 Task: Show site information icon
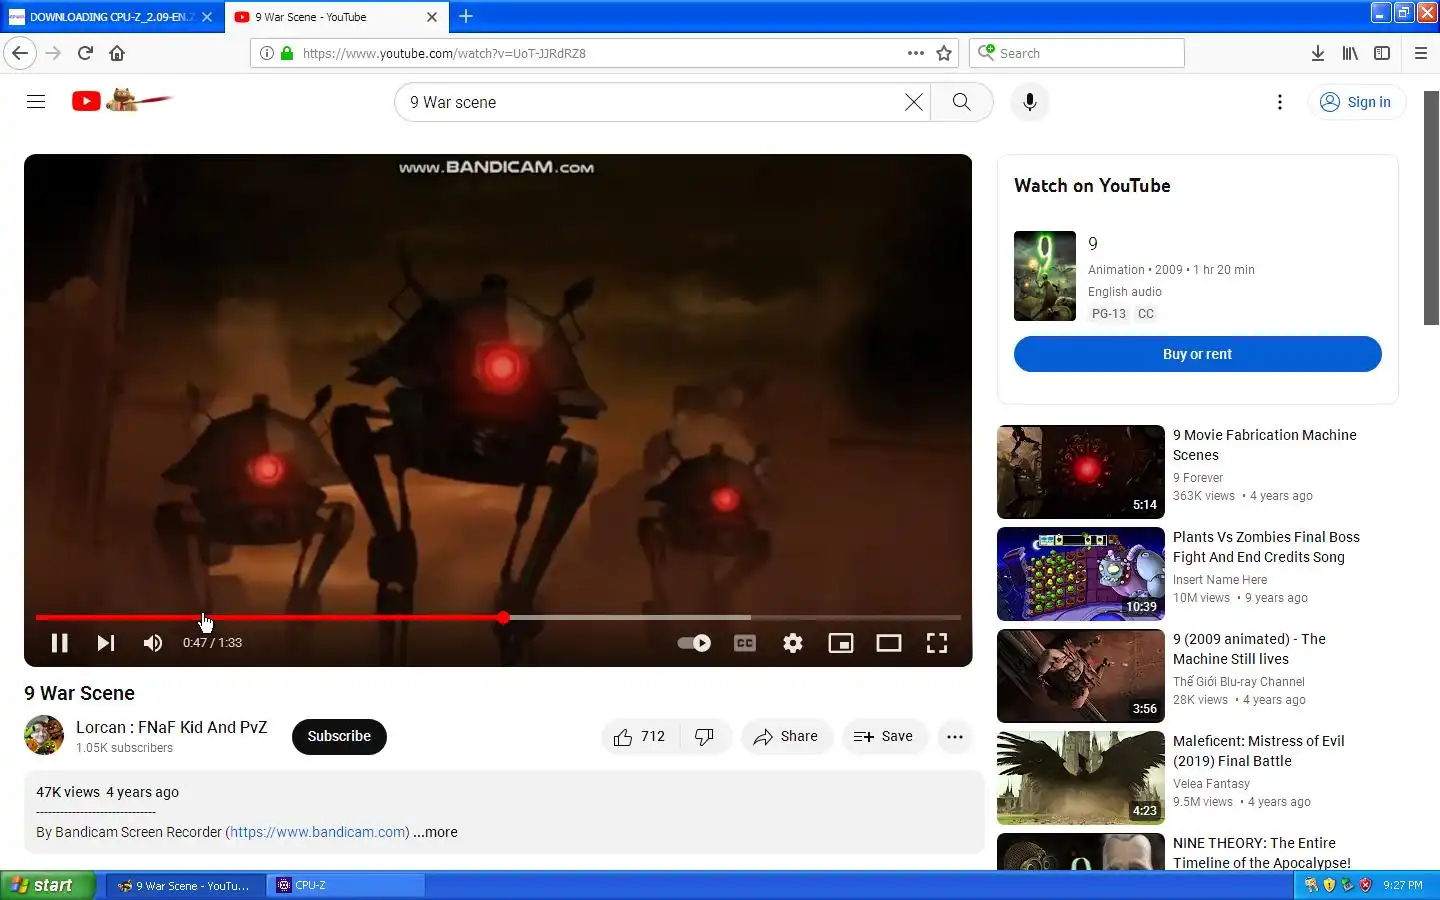click(266, 53)
